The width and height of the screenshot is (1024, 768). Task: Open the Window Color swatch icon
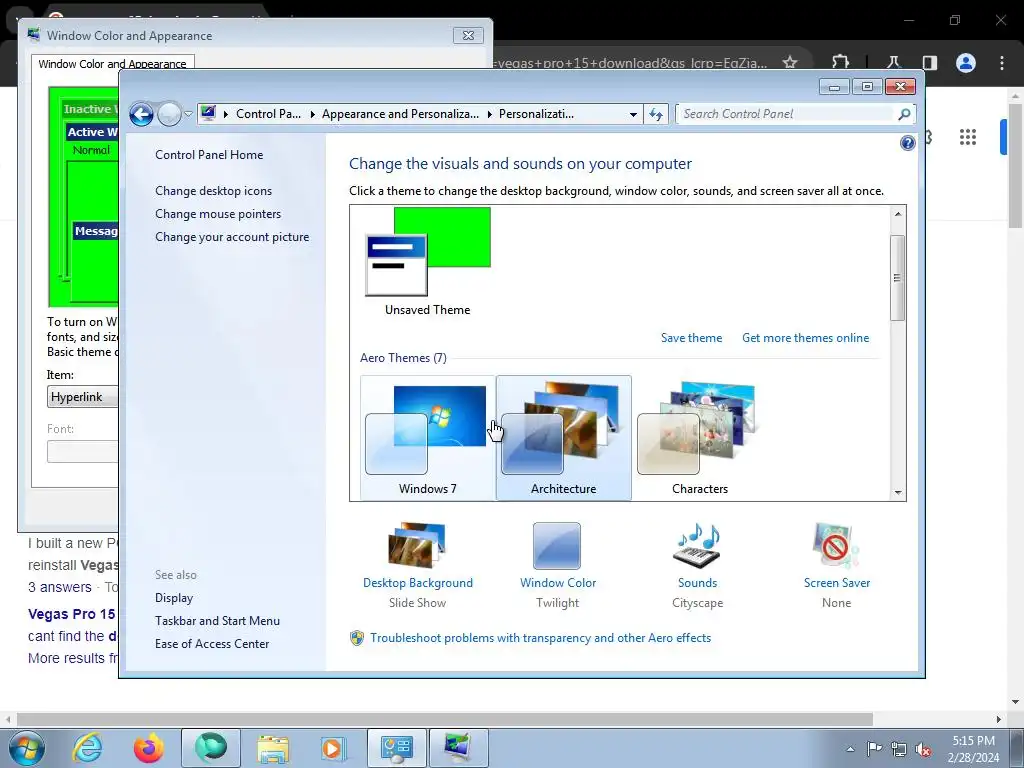557,545
